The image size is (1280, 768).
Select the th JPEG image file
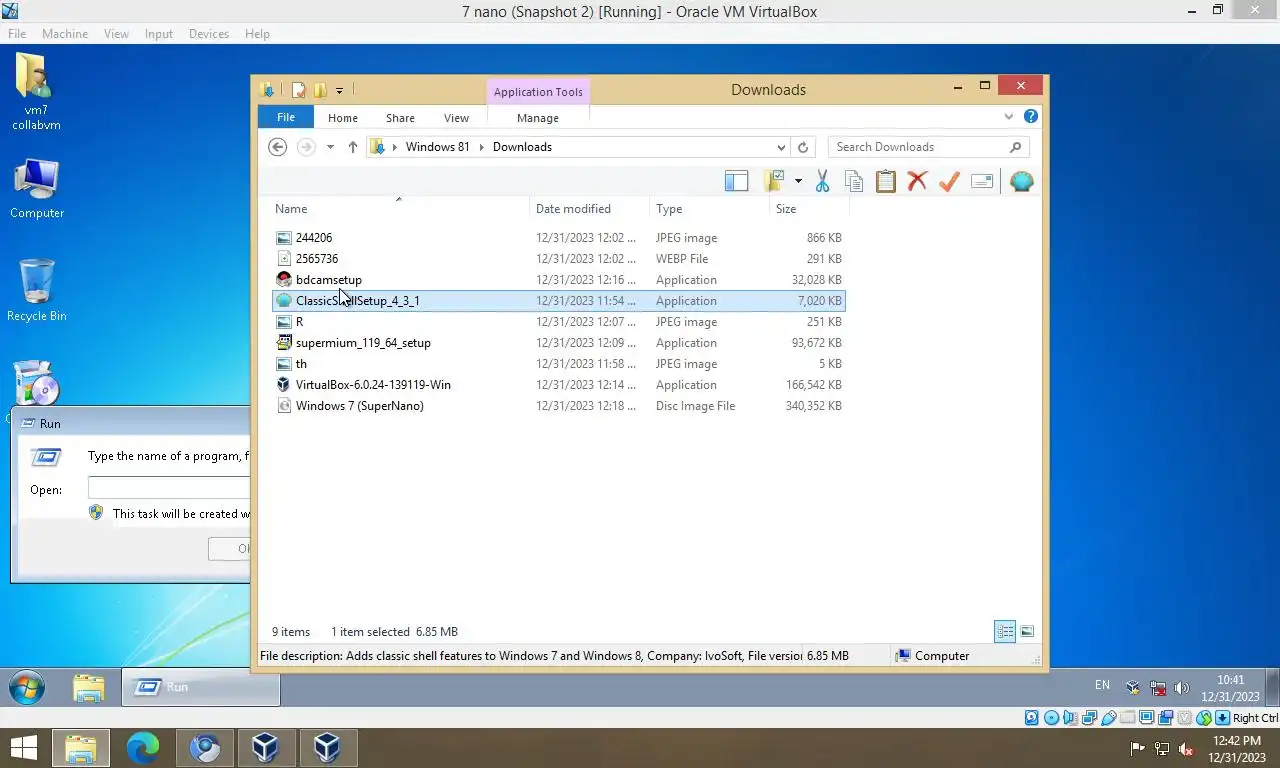tap(558, 364)
